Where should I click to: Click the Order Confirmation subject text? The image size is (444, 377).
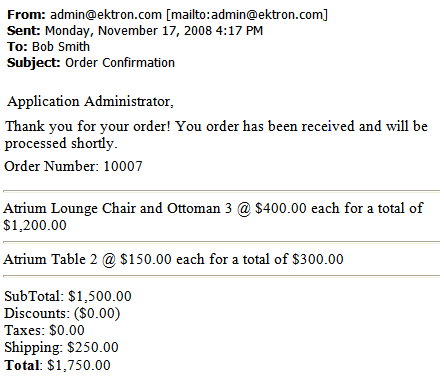coord(120,63)
